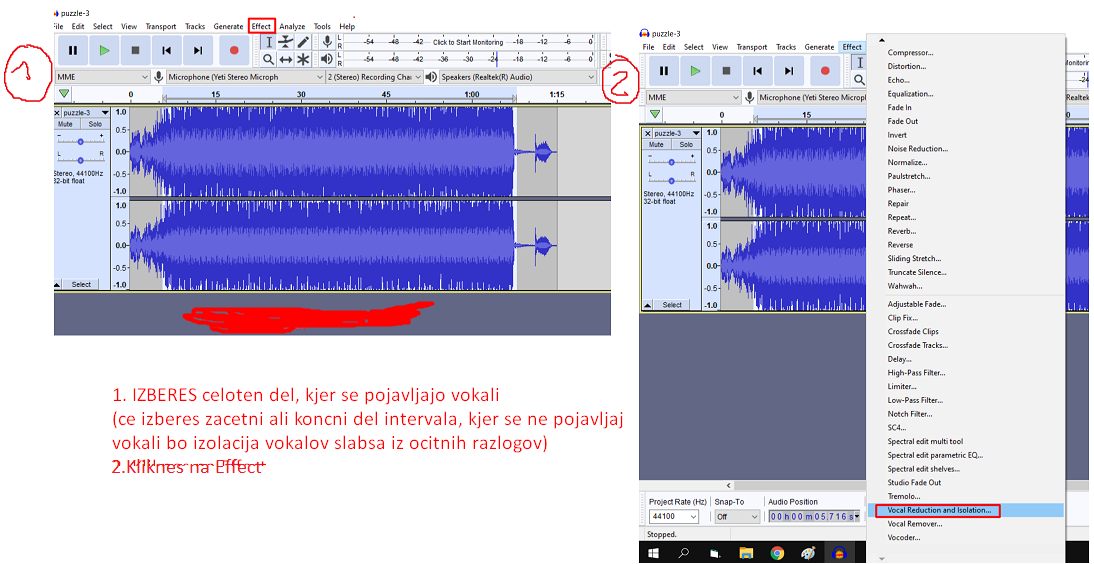The width and height of the screenshot is (1094, 564).
Task: Pick the Multi-tool asterisk icon in left window
Action: click(x=303, y=60)
